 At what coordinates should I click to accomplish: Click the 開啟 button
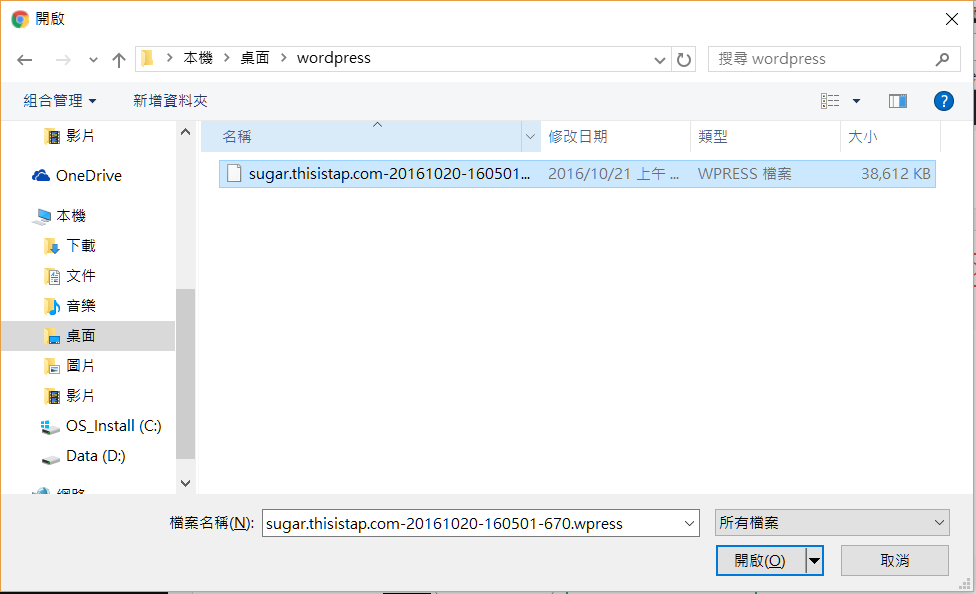[x=760, y=561]
